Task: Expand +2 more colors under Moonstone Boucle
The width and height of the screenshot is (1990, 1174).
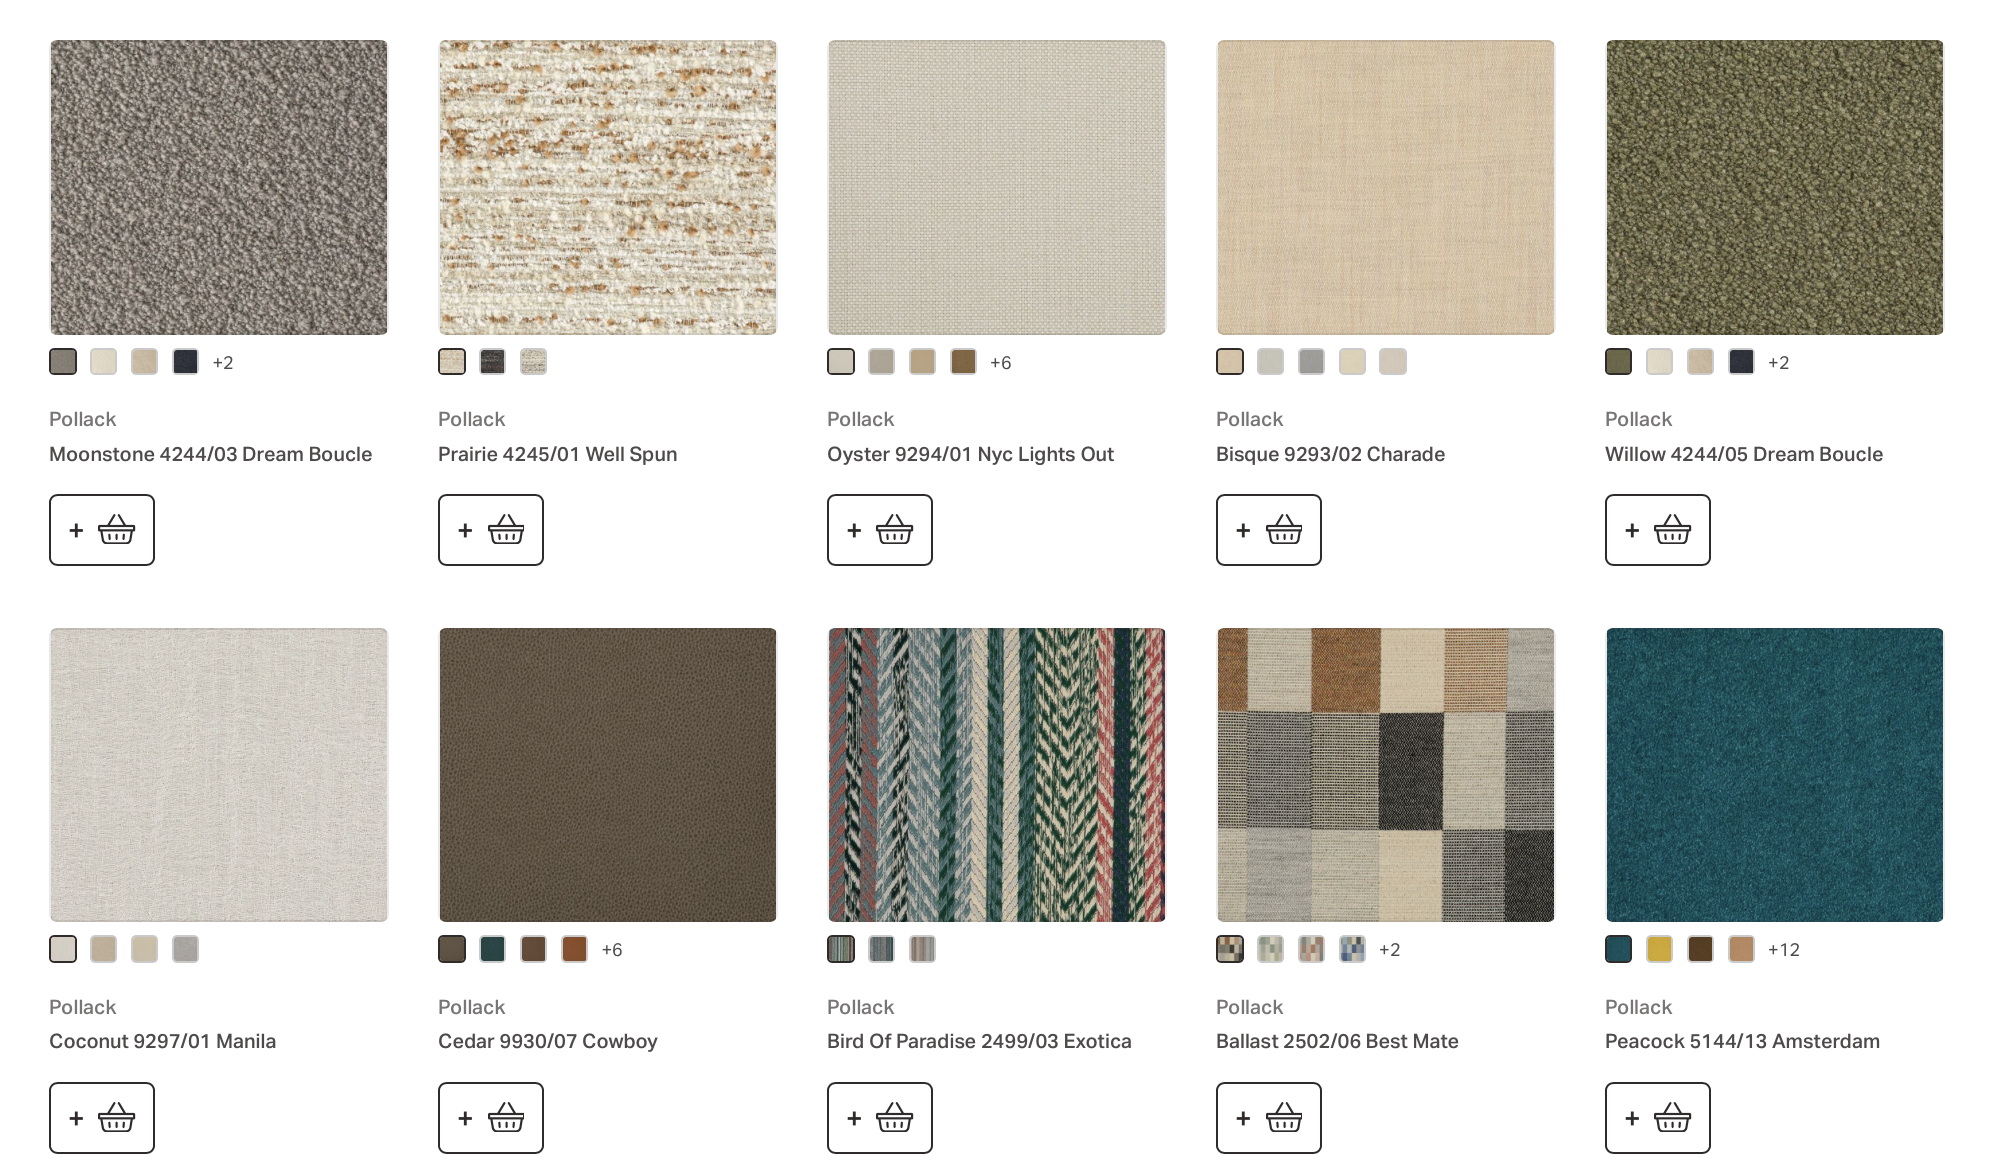Action: point(223,363)
